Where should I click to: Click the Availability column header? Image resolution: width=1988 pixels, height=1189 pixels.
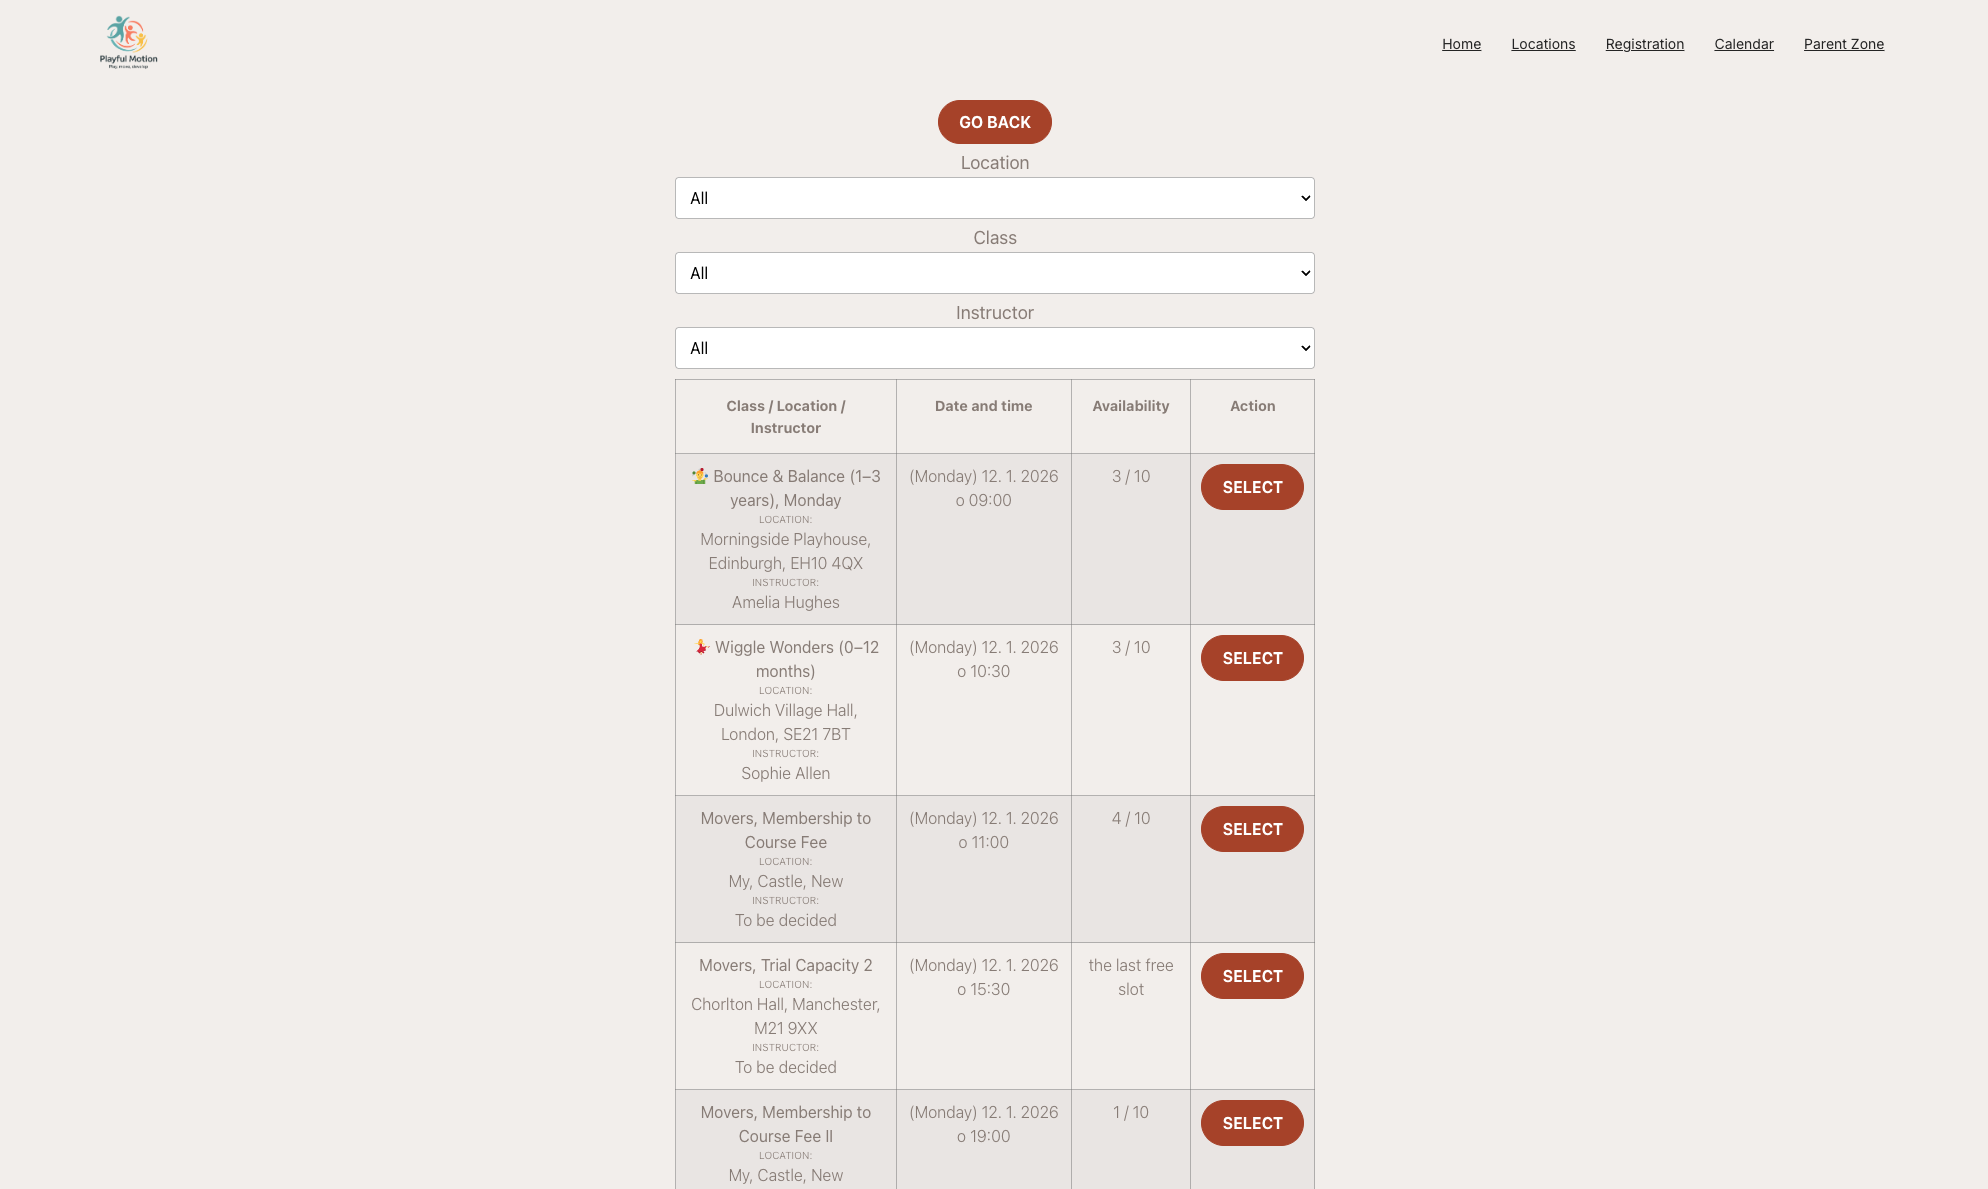point(1130,406)
